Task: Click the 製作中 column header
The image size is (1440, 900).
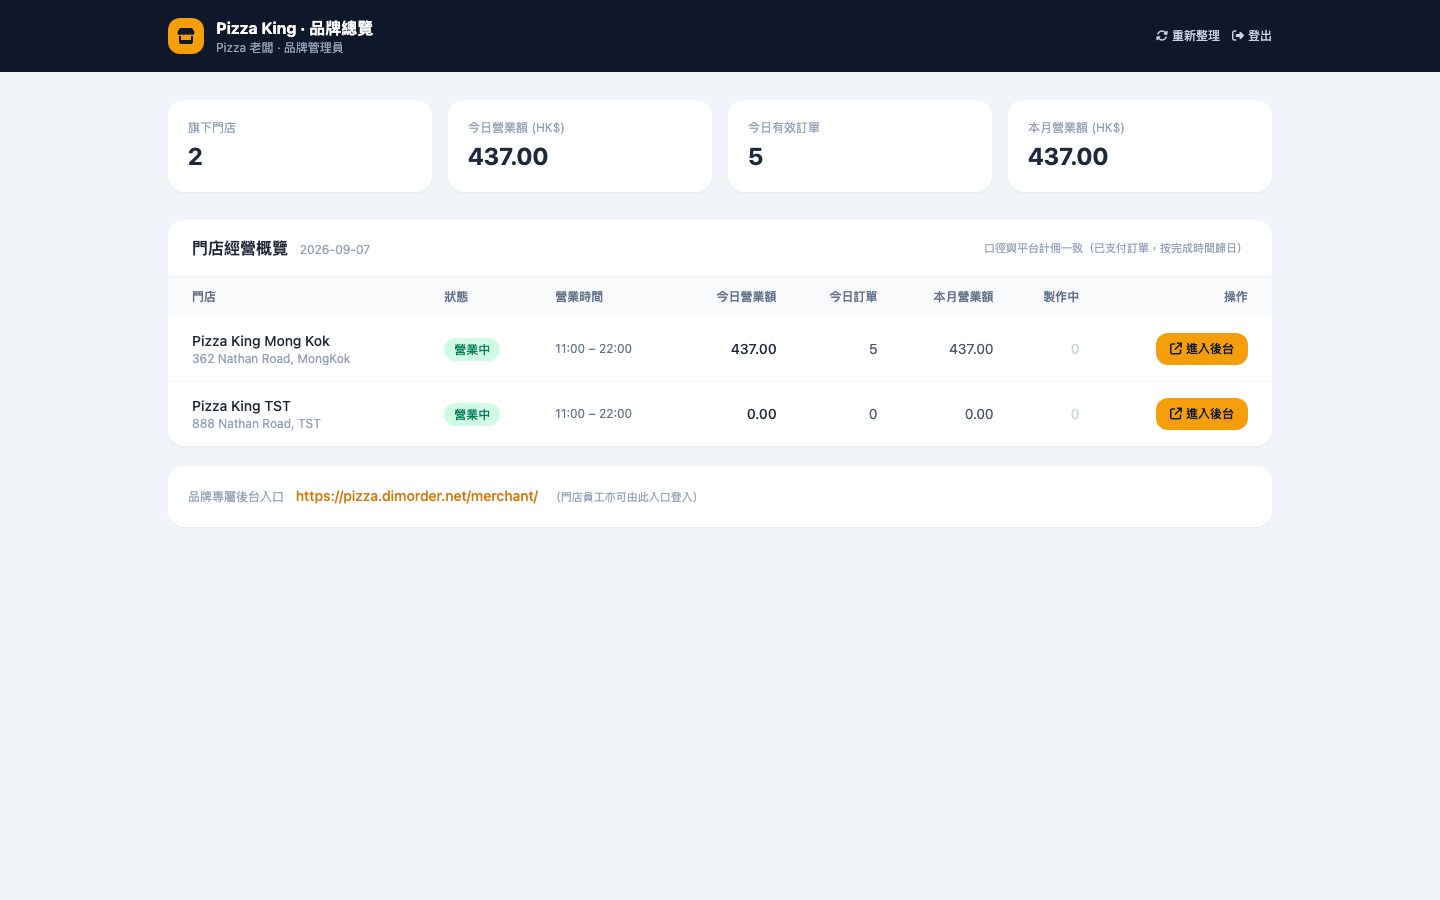Action: click(x=1061, y=297)
